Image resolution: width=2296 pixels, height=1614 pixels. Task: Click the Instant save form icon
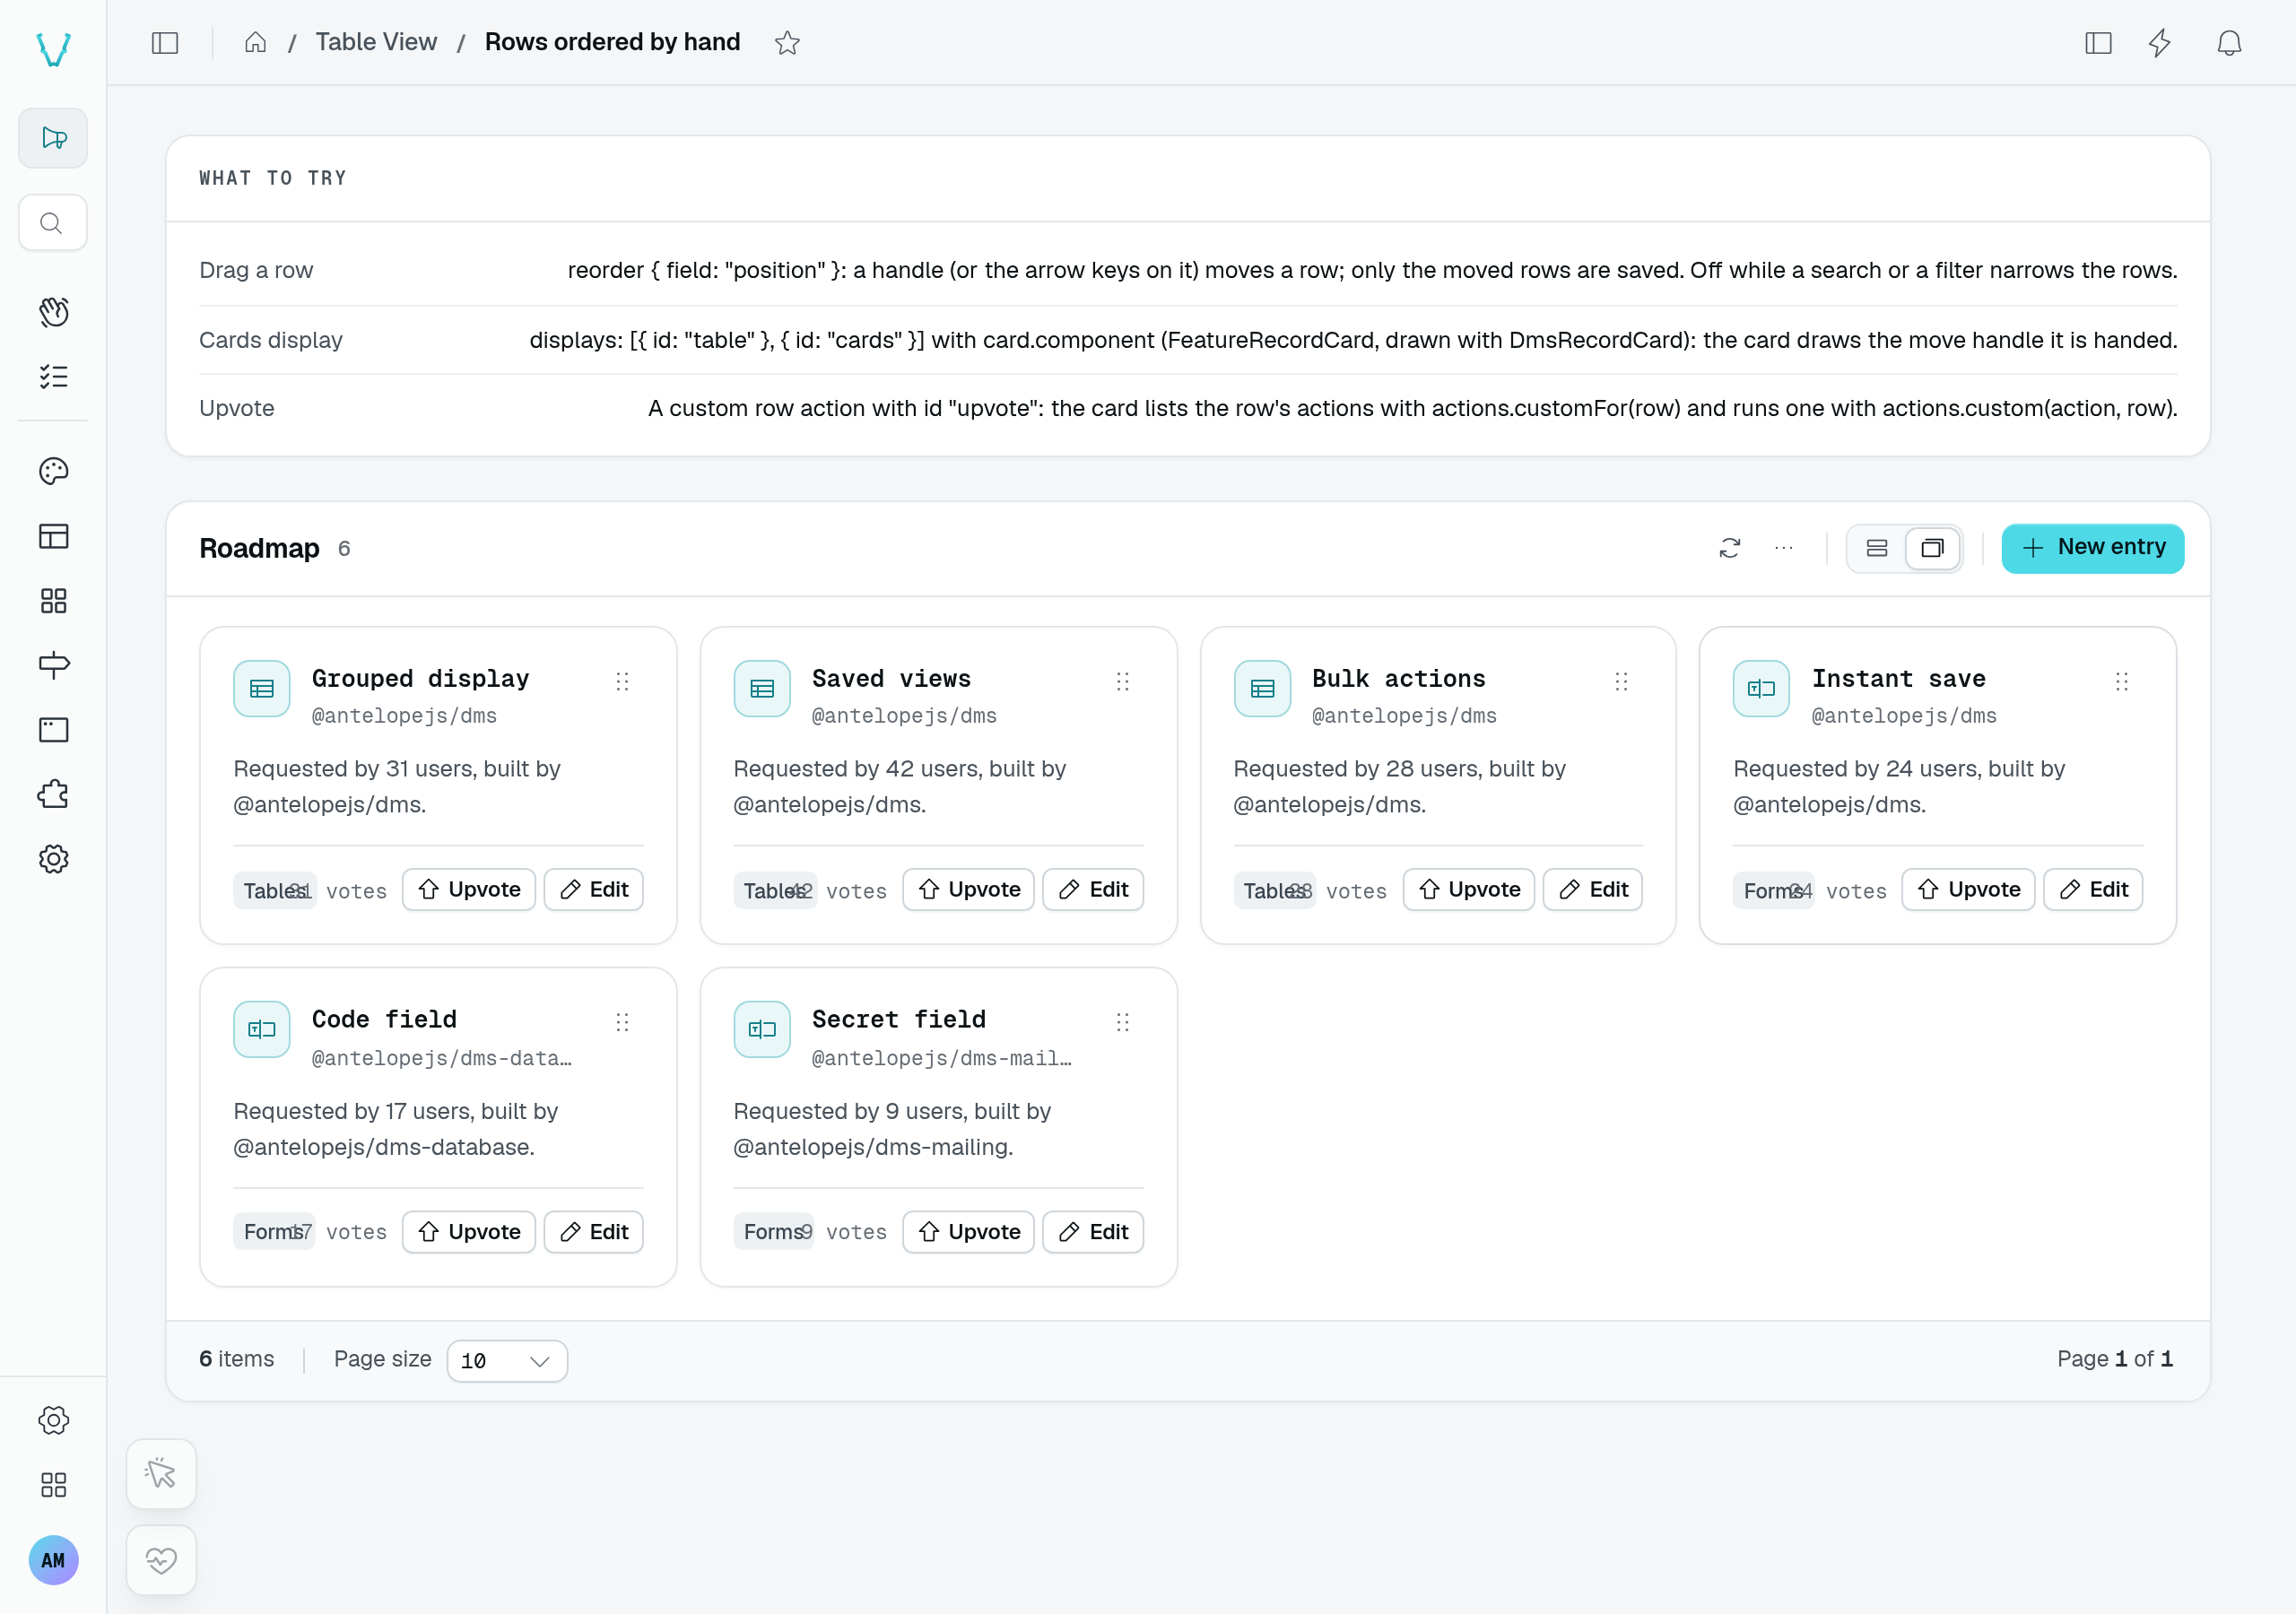(x=1761, y=689)
